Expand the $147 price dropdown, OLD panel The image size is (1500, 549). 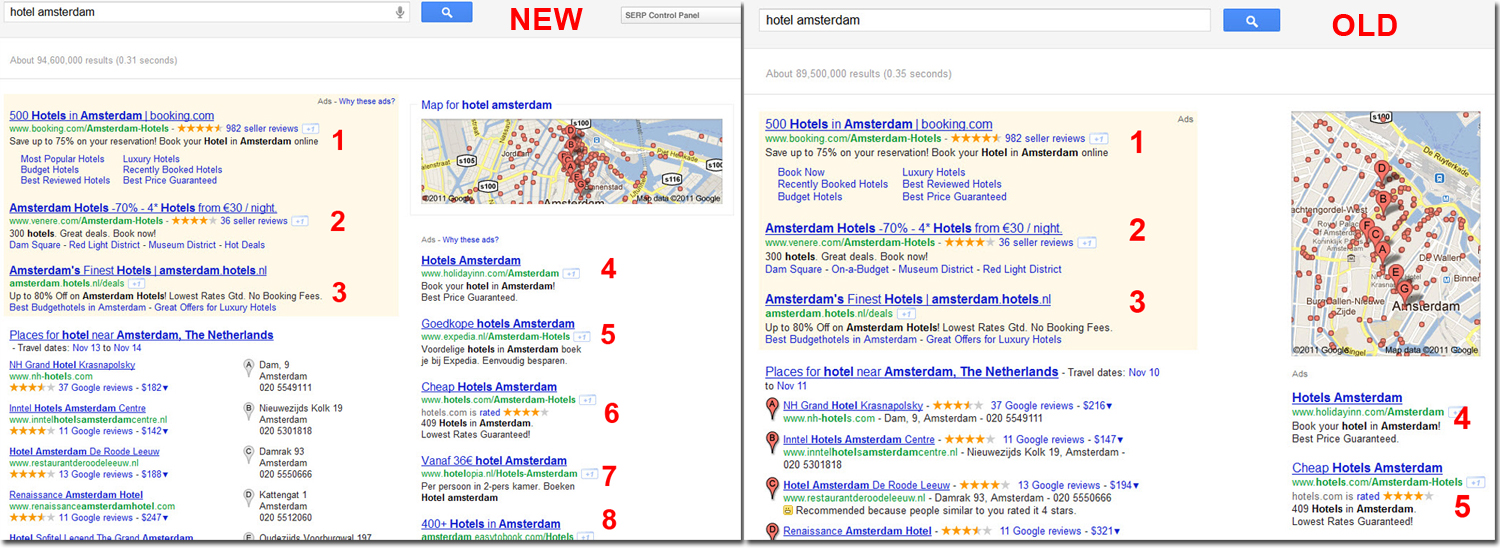click(1109, 440)
